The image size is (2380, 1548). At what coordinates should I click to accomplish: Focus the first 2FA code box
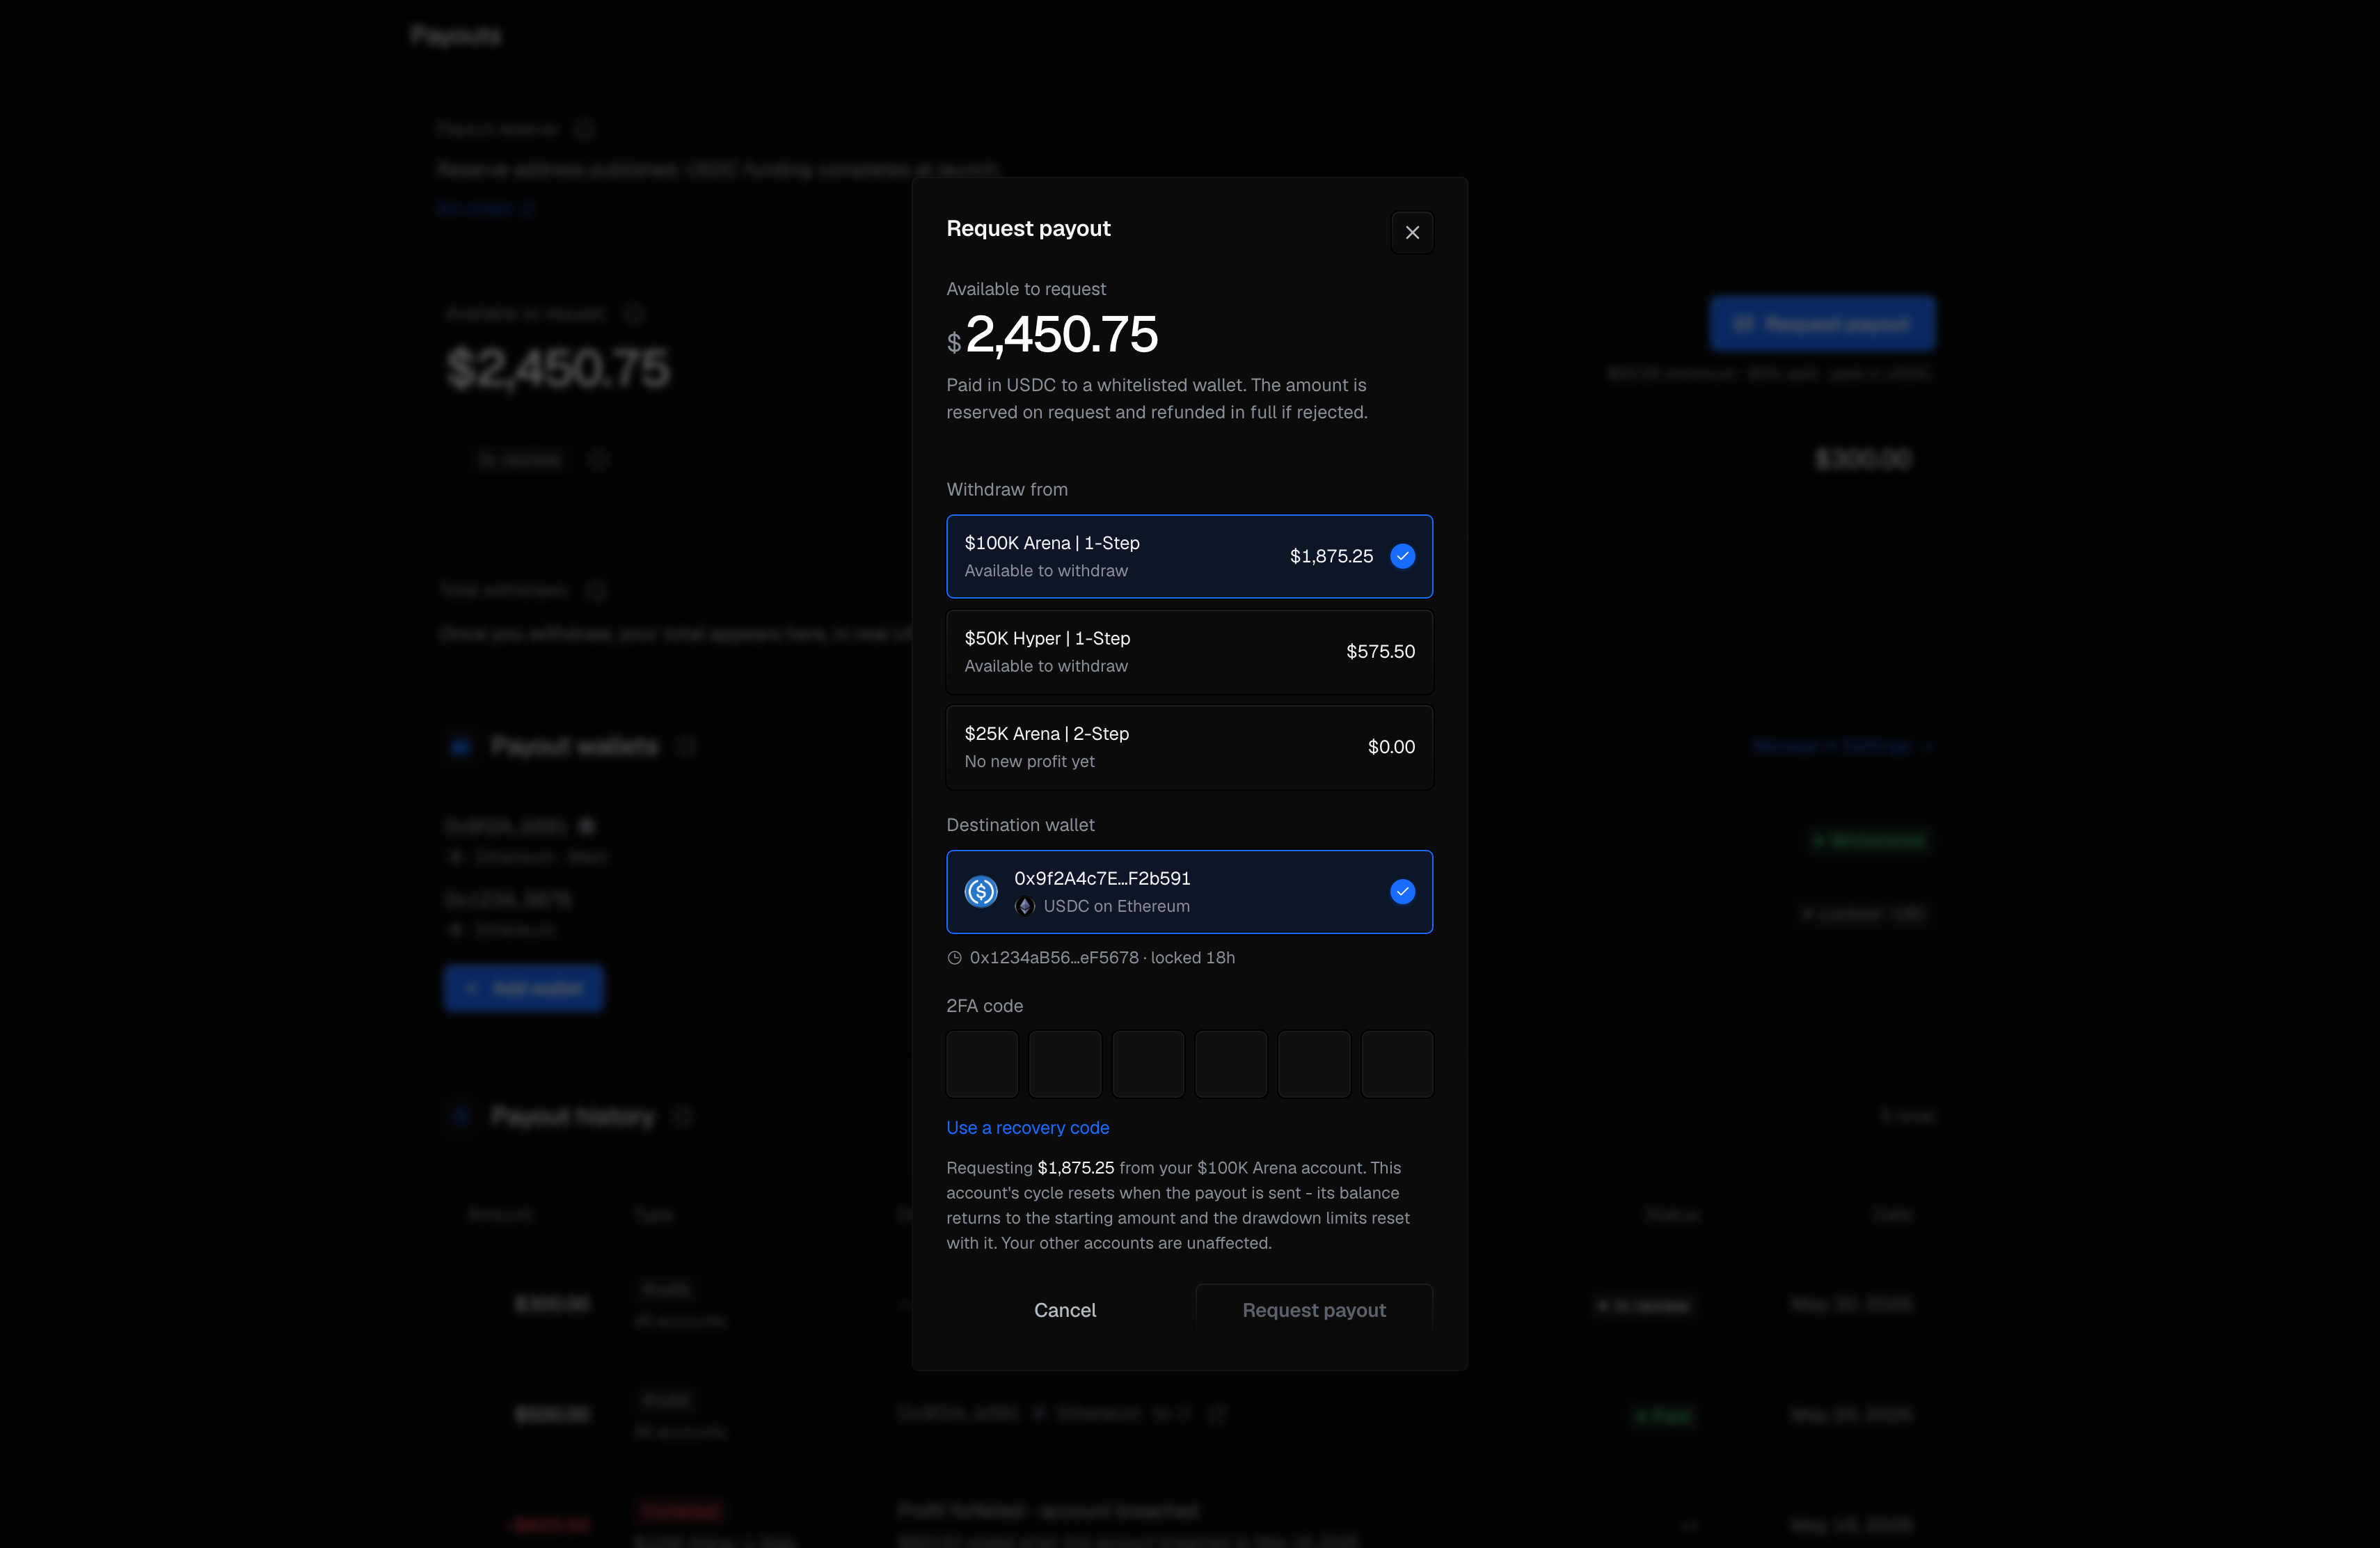tap(982, 1064)
